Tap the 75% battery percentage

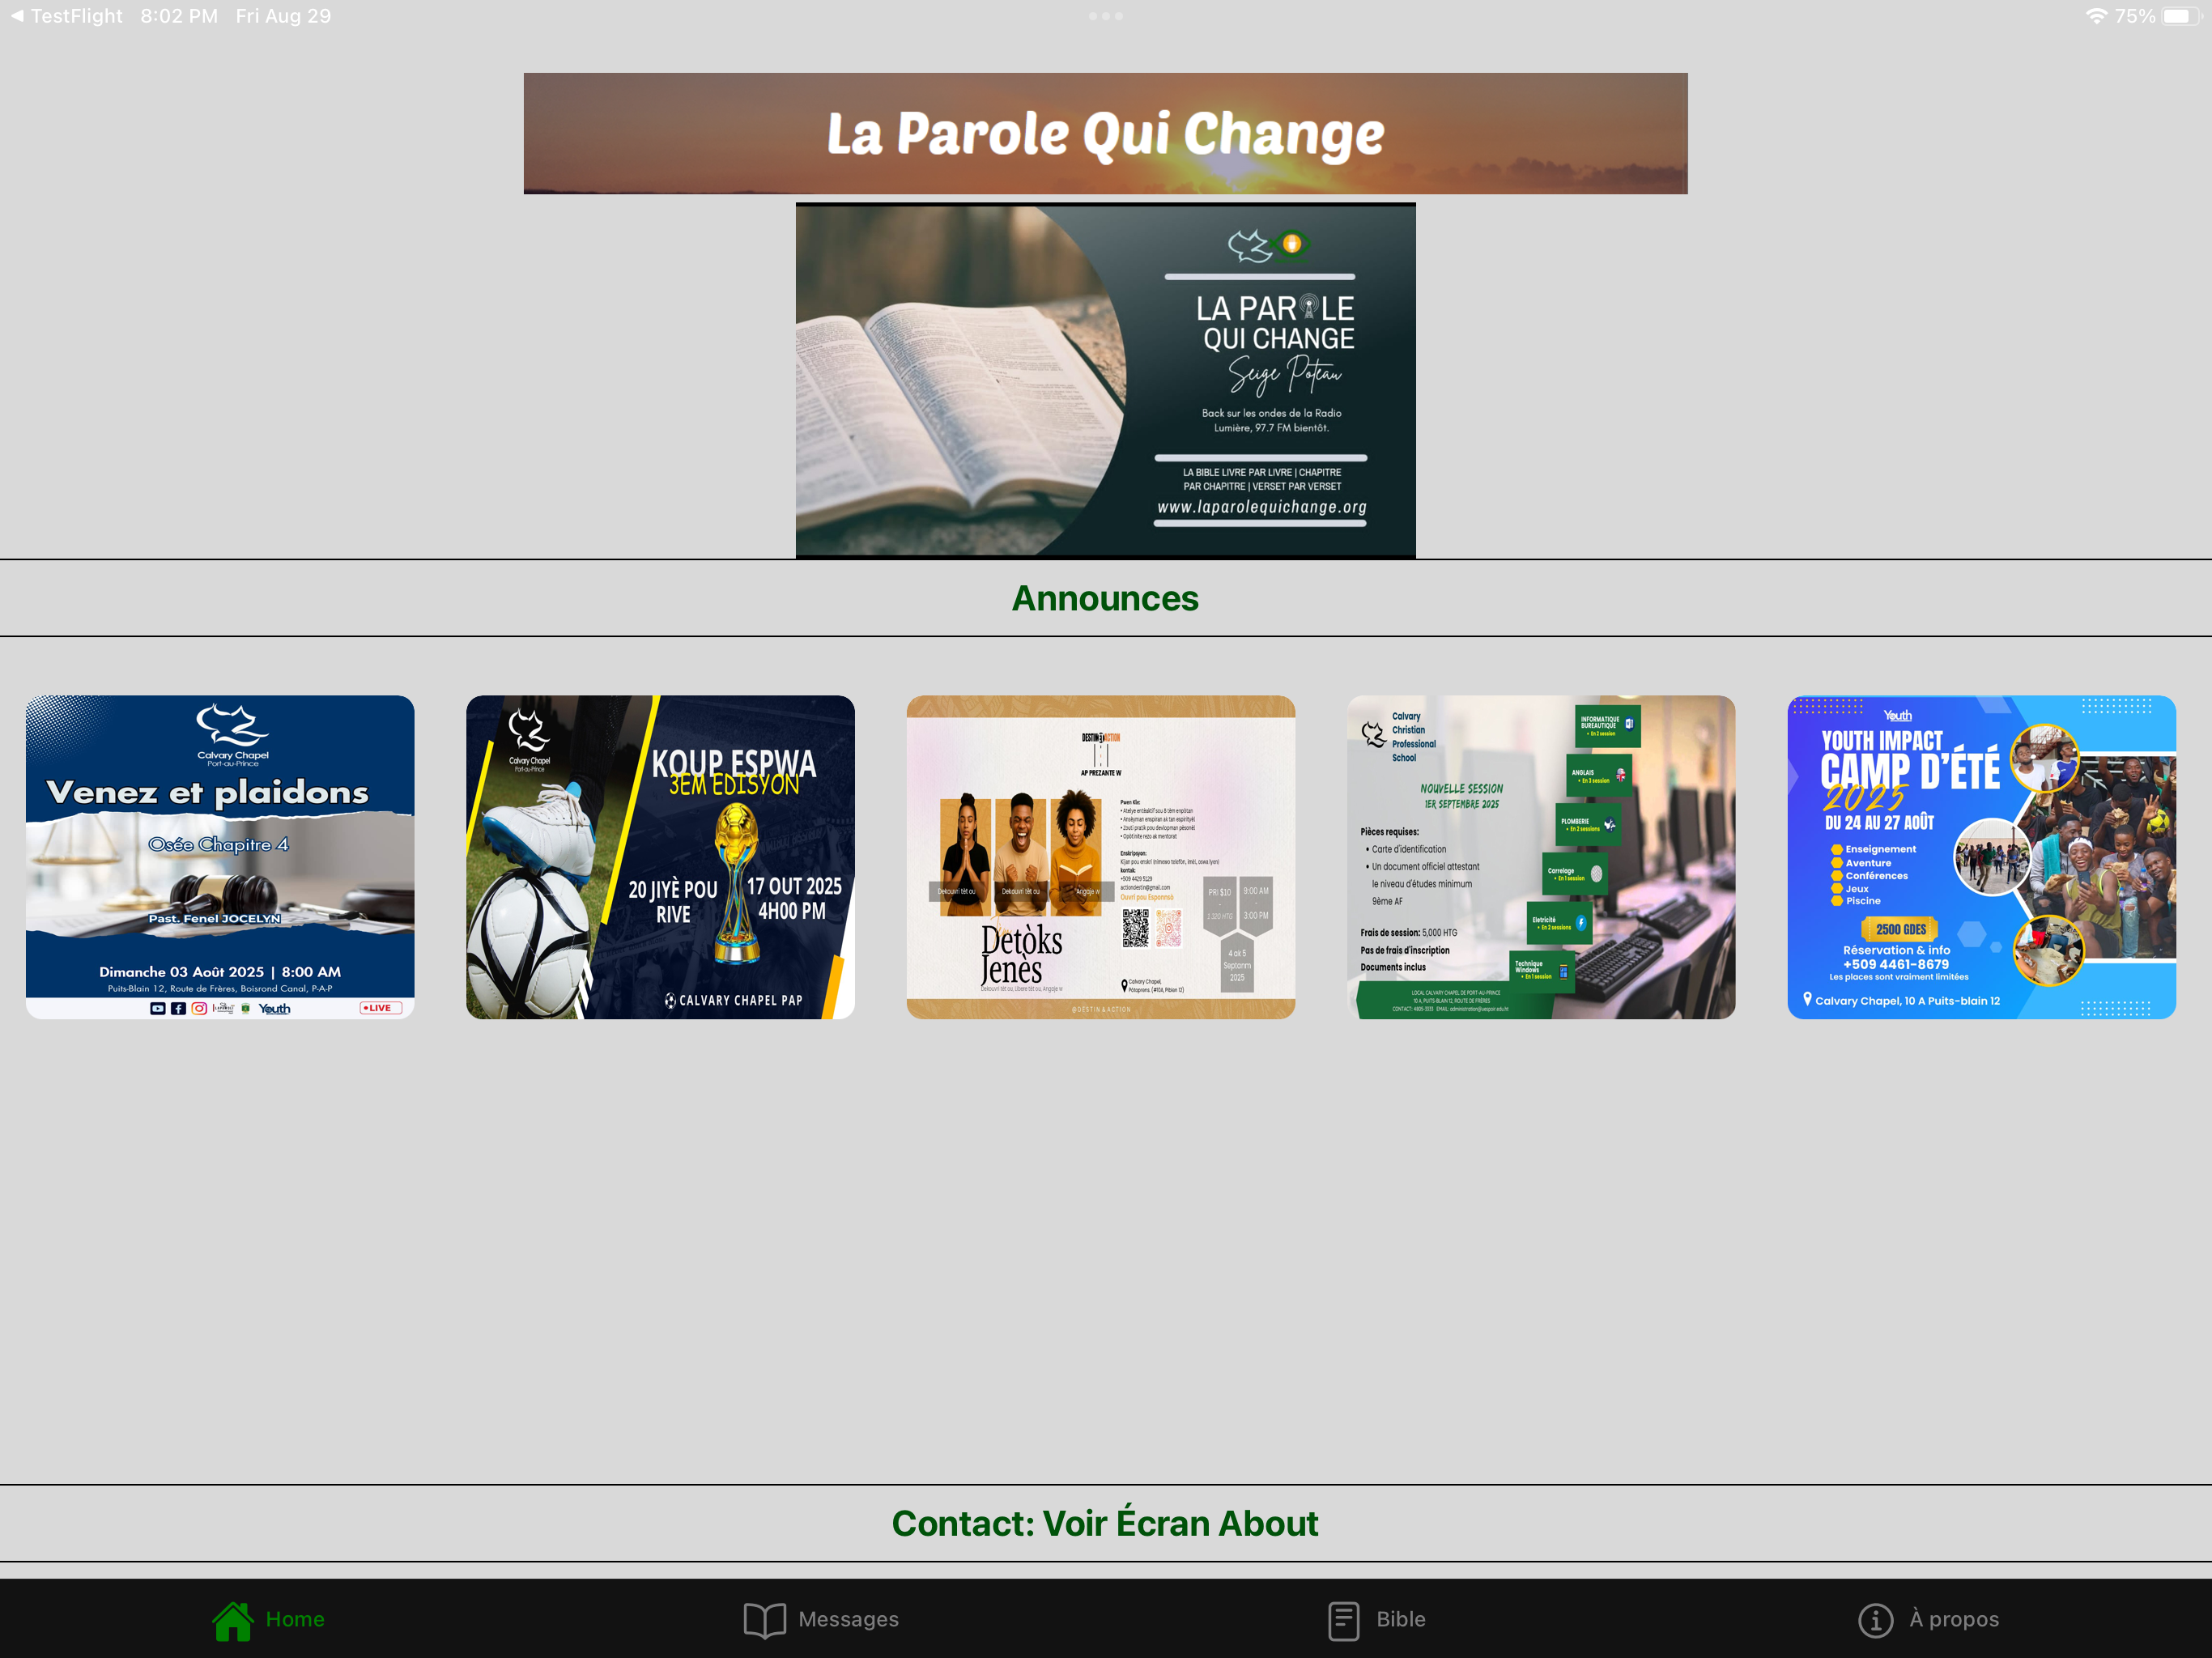[x=2135, y=16]
